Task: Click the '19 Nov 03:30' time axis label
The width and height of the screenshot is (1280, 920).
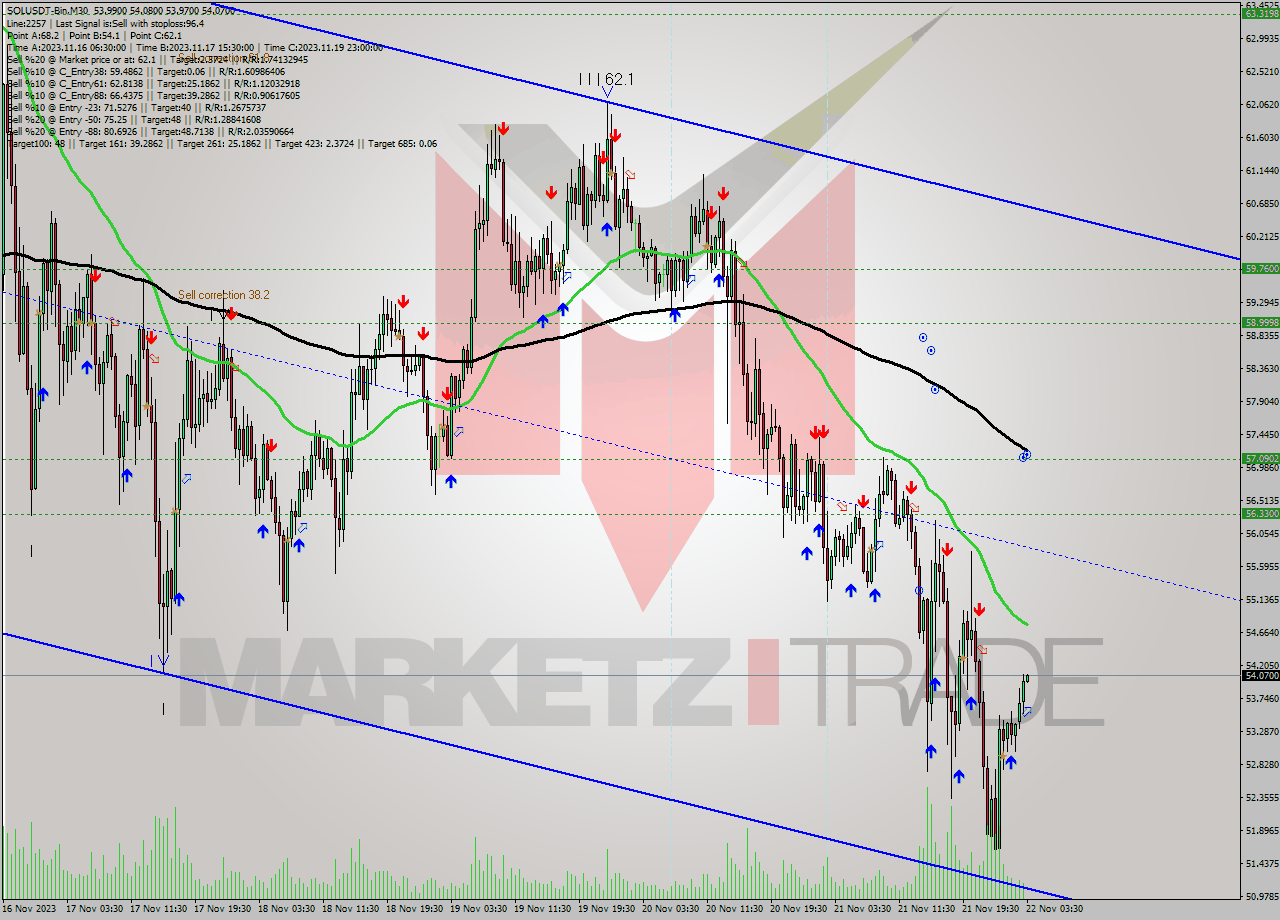Action: (479, 909)
